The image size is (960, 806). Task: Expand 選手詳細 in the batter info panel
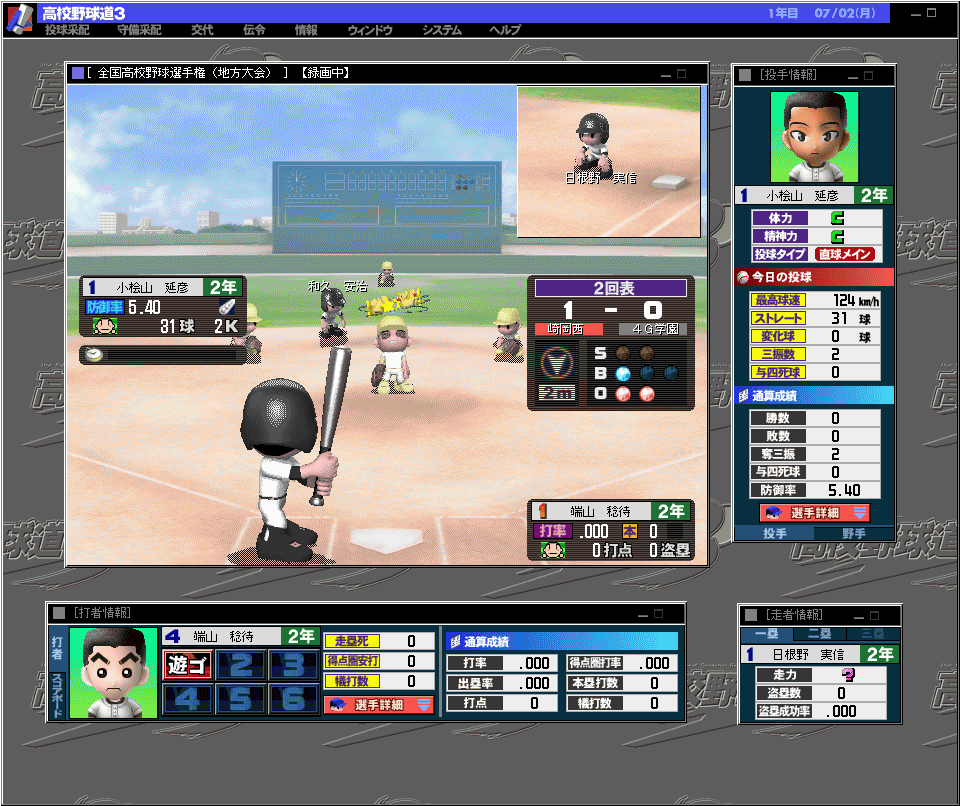click(378, 704)
